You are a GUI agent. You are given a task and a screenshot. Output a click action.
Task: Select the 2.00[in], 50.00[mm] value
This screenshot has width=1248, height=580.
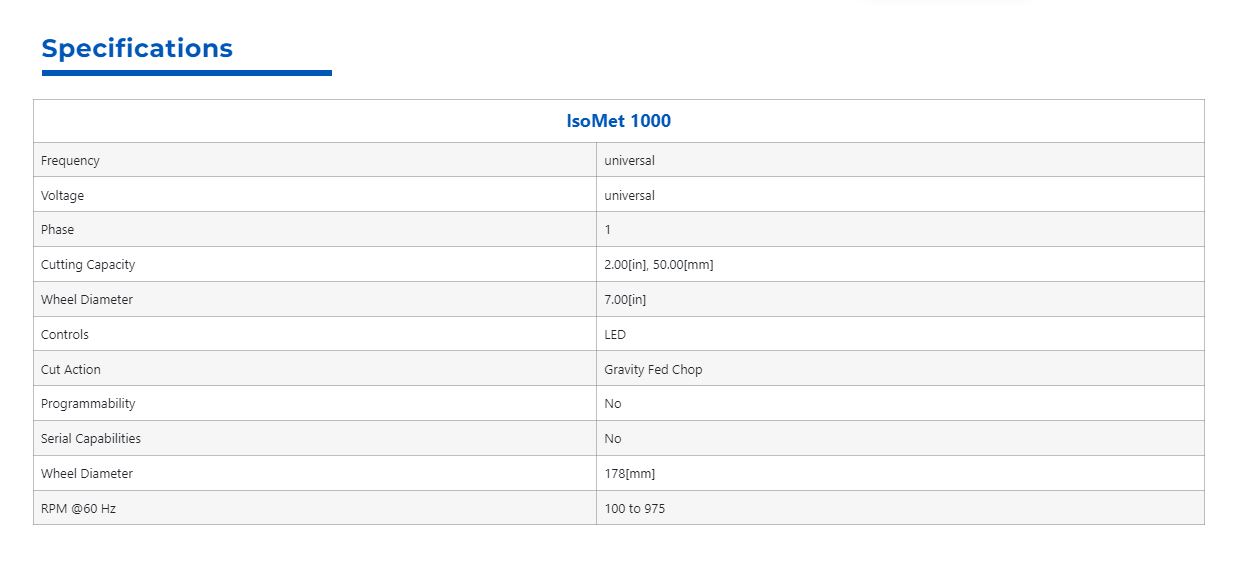tap(659, 265)
